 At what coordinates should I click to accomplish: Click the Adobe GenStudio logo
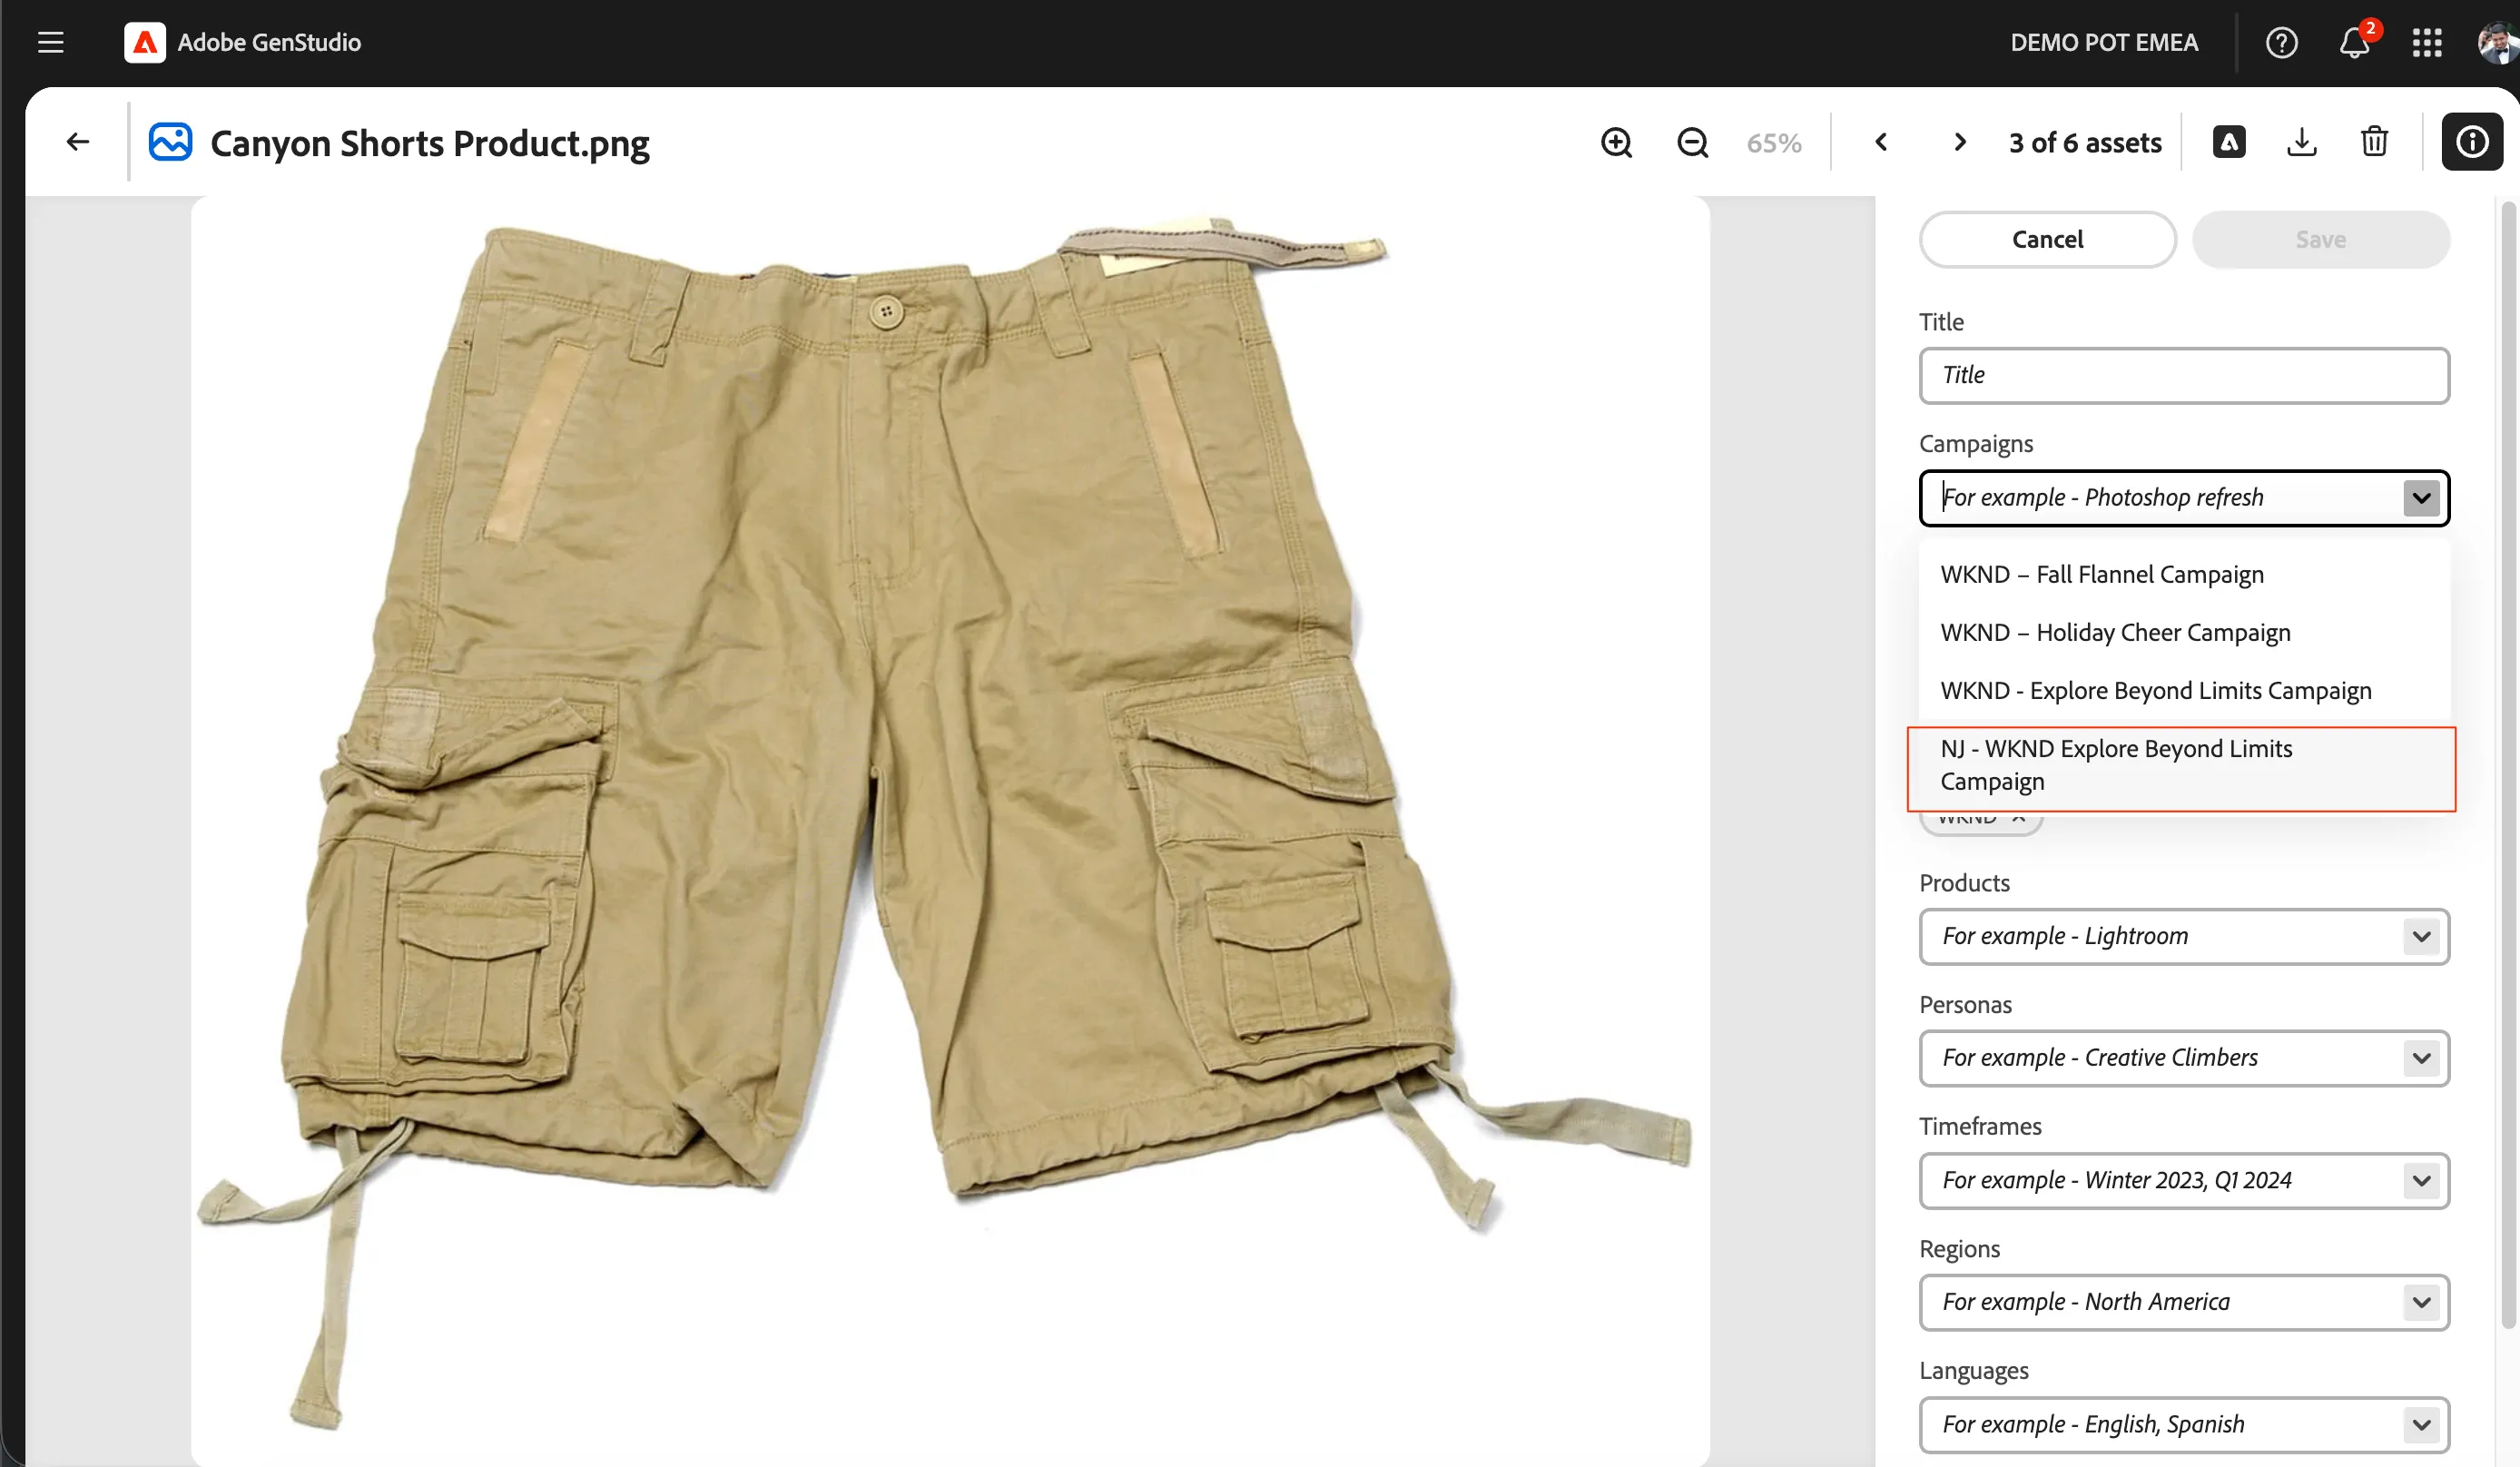[145, 42]
